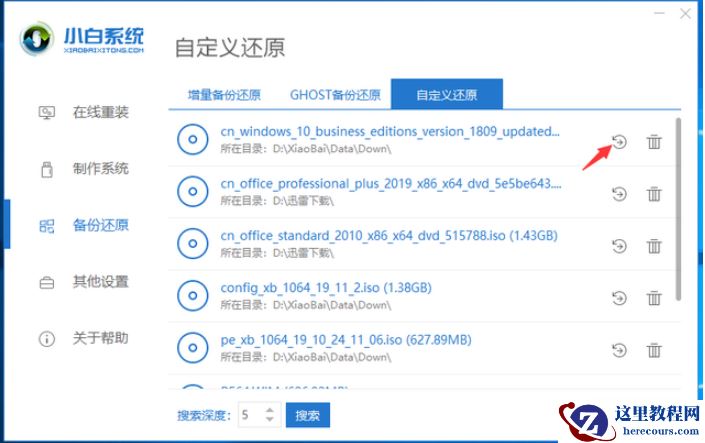705x443 pixels.
Task: Click the 备份还原 sidebar icon
Action: pyautogui.click(x=47, y=226)
